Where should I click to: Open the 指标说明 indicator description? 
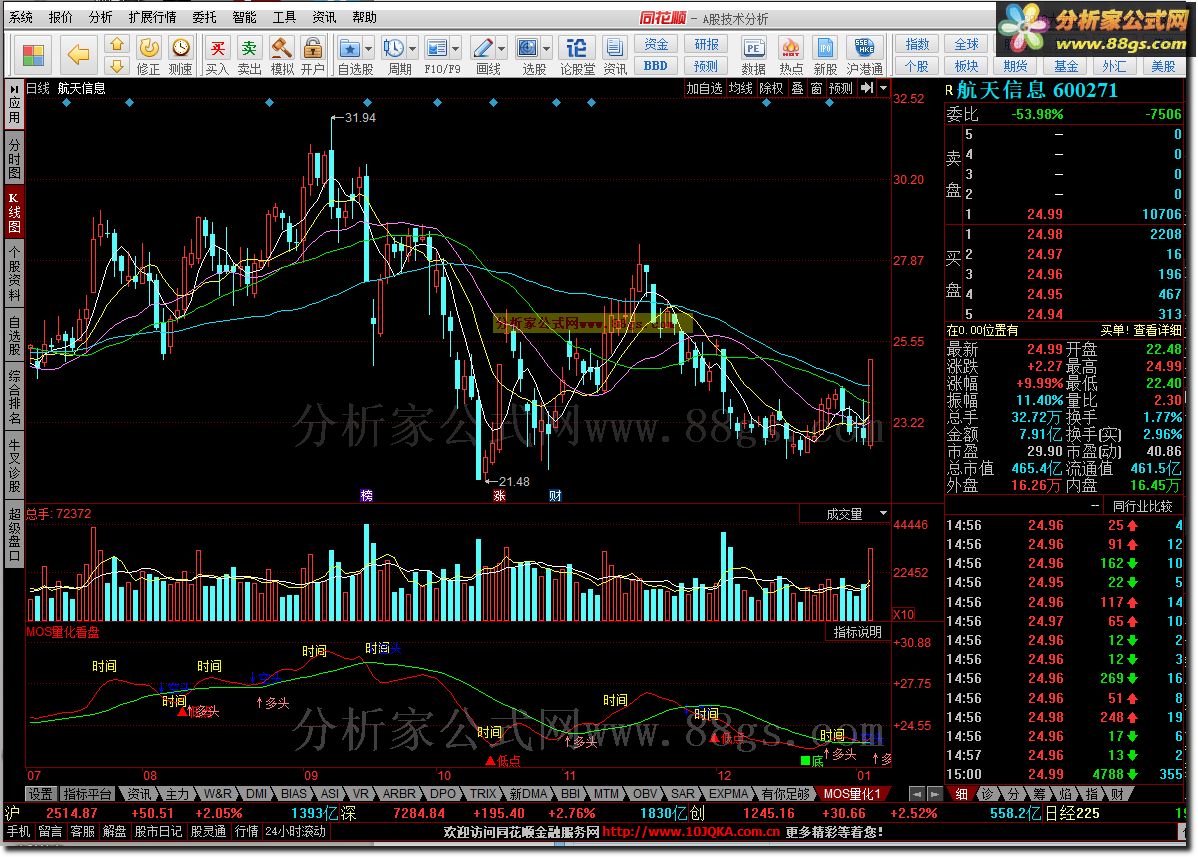pos(857,632)
